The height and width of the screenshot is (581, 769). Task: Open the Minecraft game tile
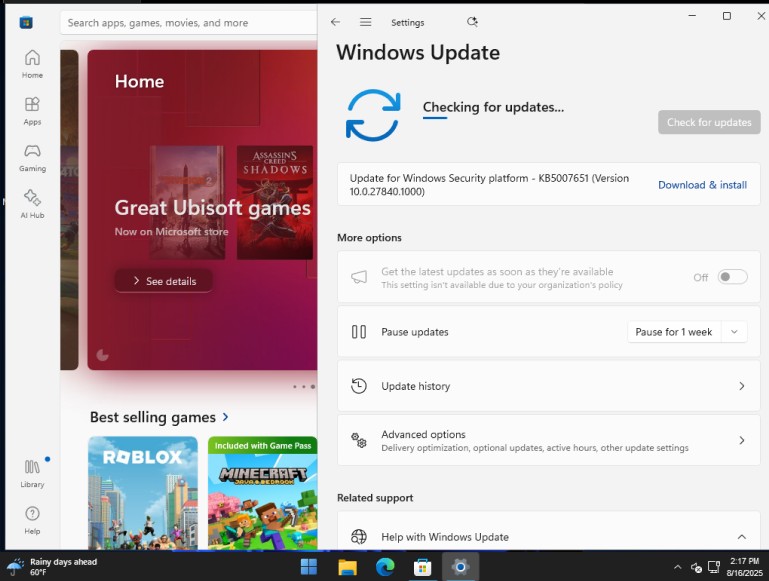262,493
